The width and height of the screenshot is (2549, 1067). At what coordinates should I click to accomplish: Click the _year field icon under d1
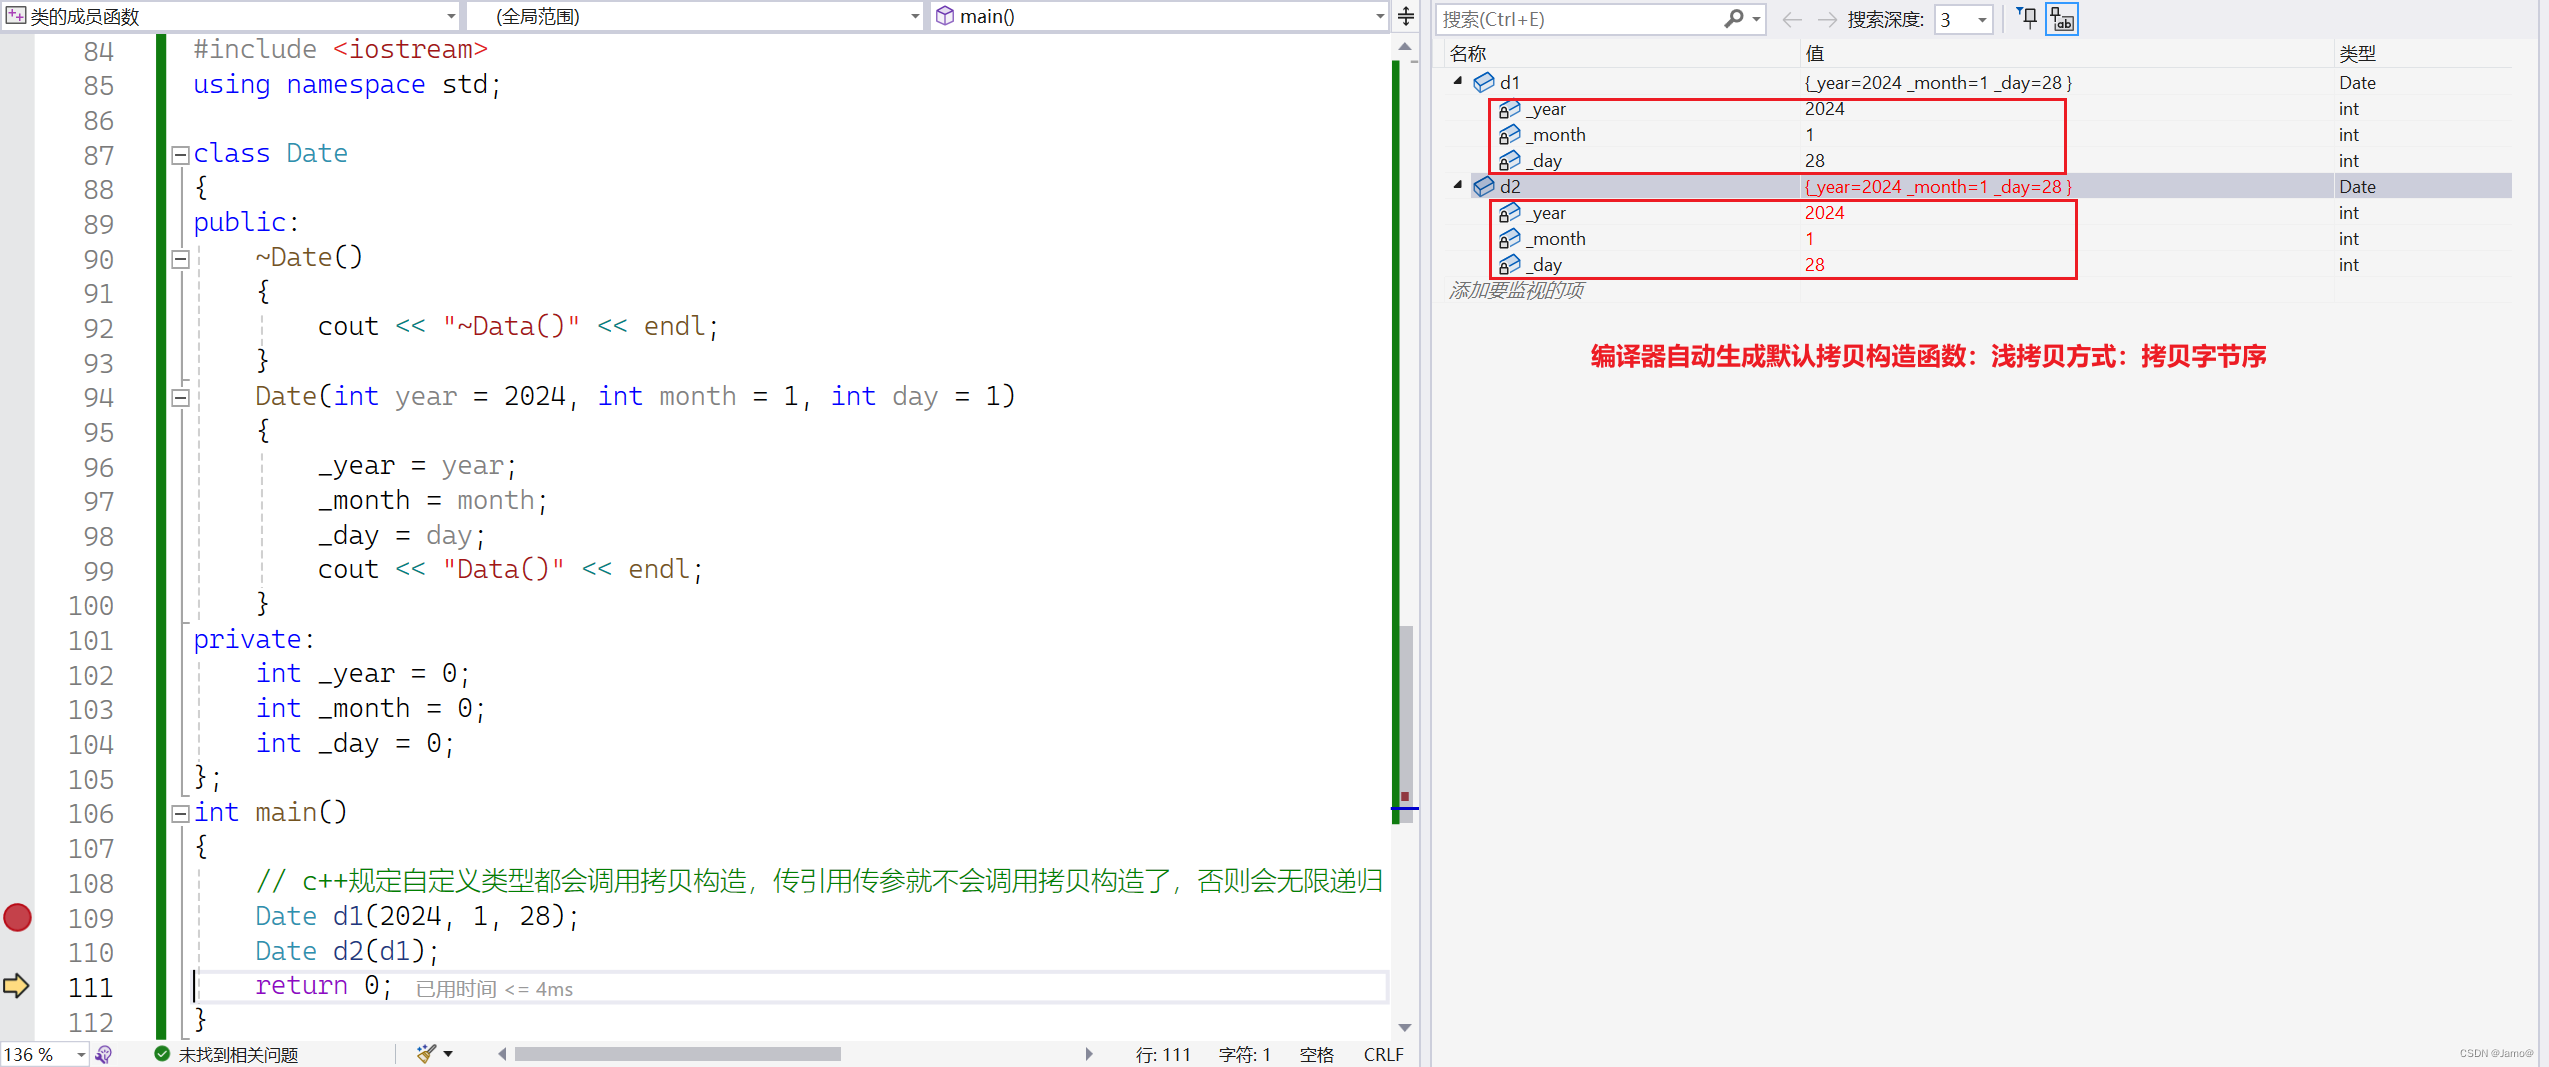coord(1509,109)
